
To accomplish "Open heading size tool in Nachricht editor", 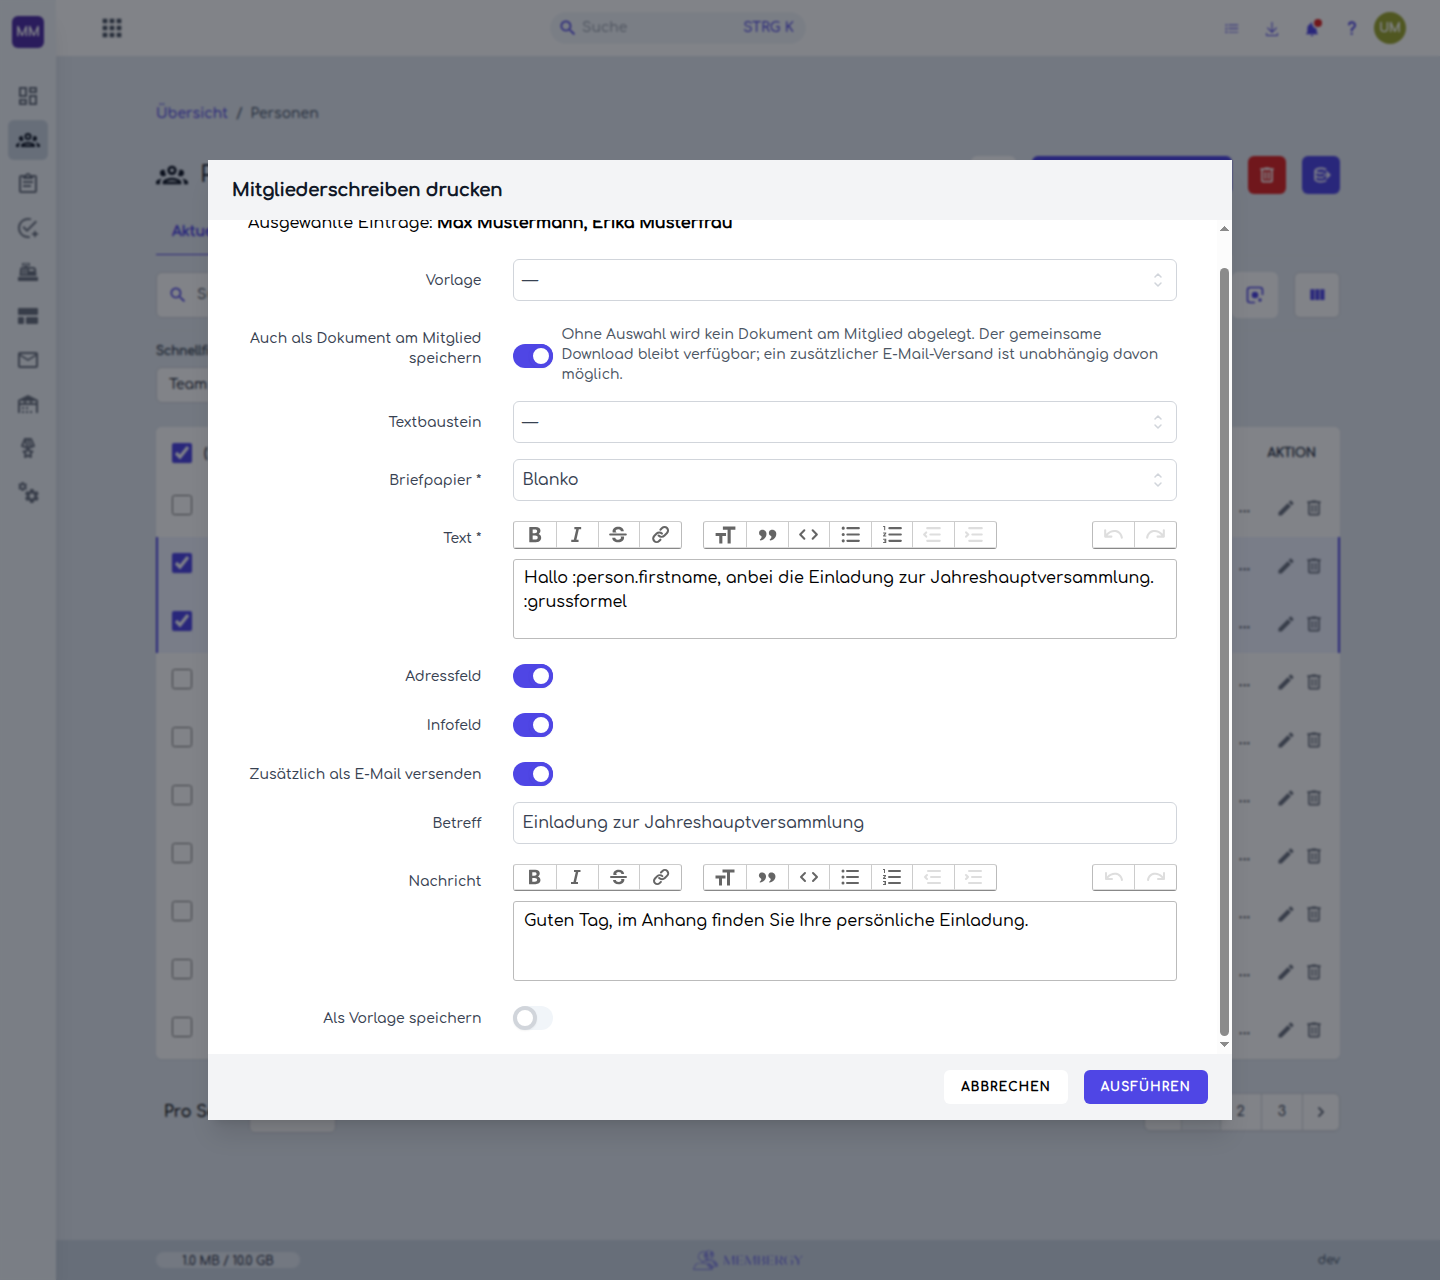I will click(725, 877).
